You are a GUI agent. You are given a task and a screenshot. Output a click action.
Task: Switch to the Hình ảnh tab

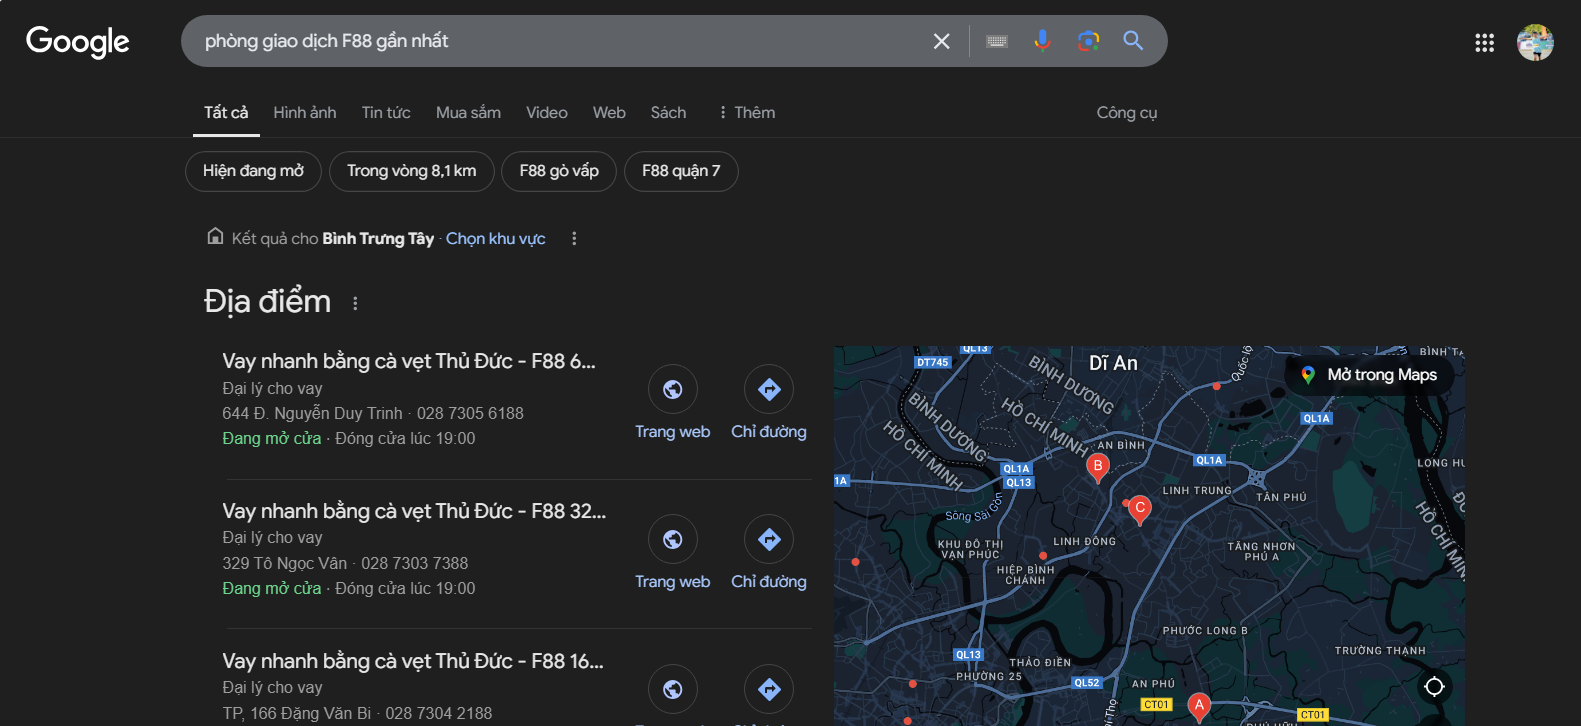click(305, 112)
